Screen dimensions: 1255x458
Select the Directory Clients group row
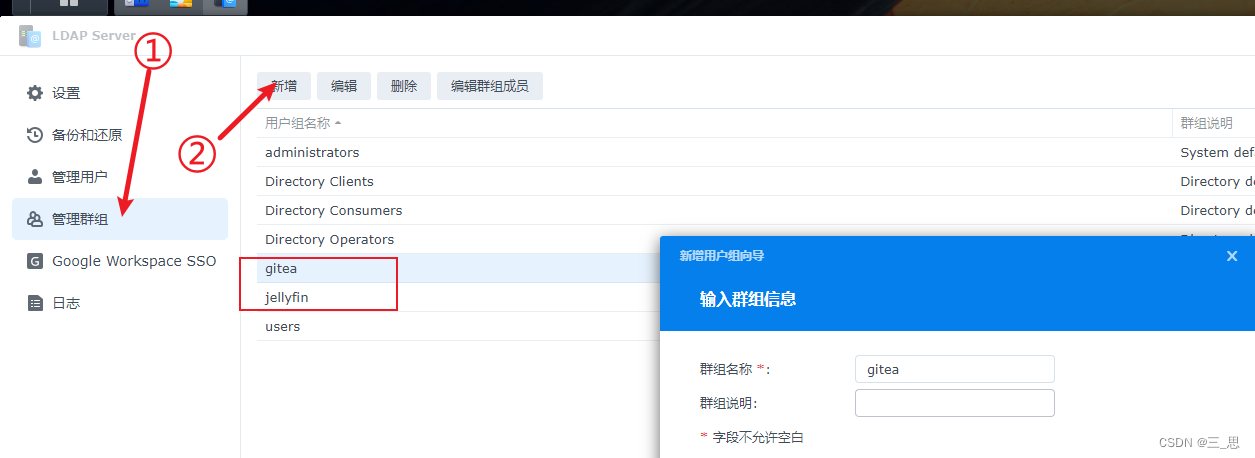point(755,181)
